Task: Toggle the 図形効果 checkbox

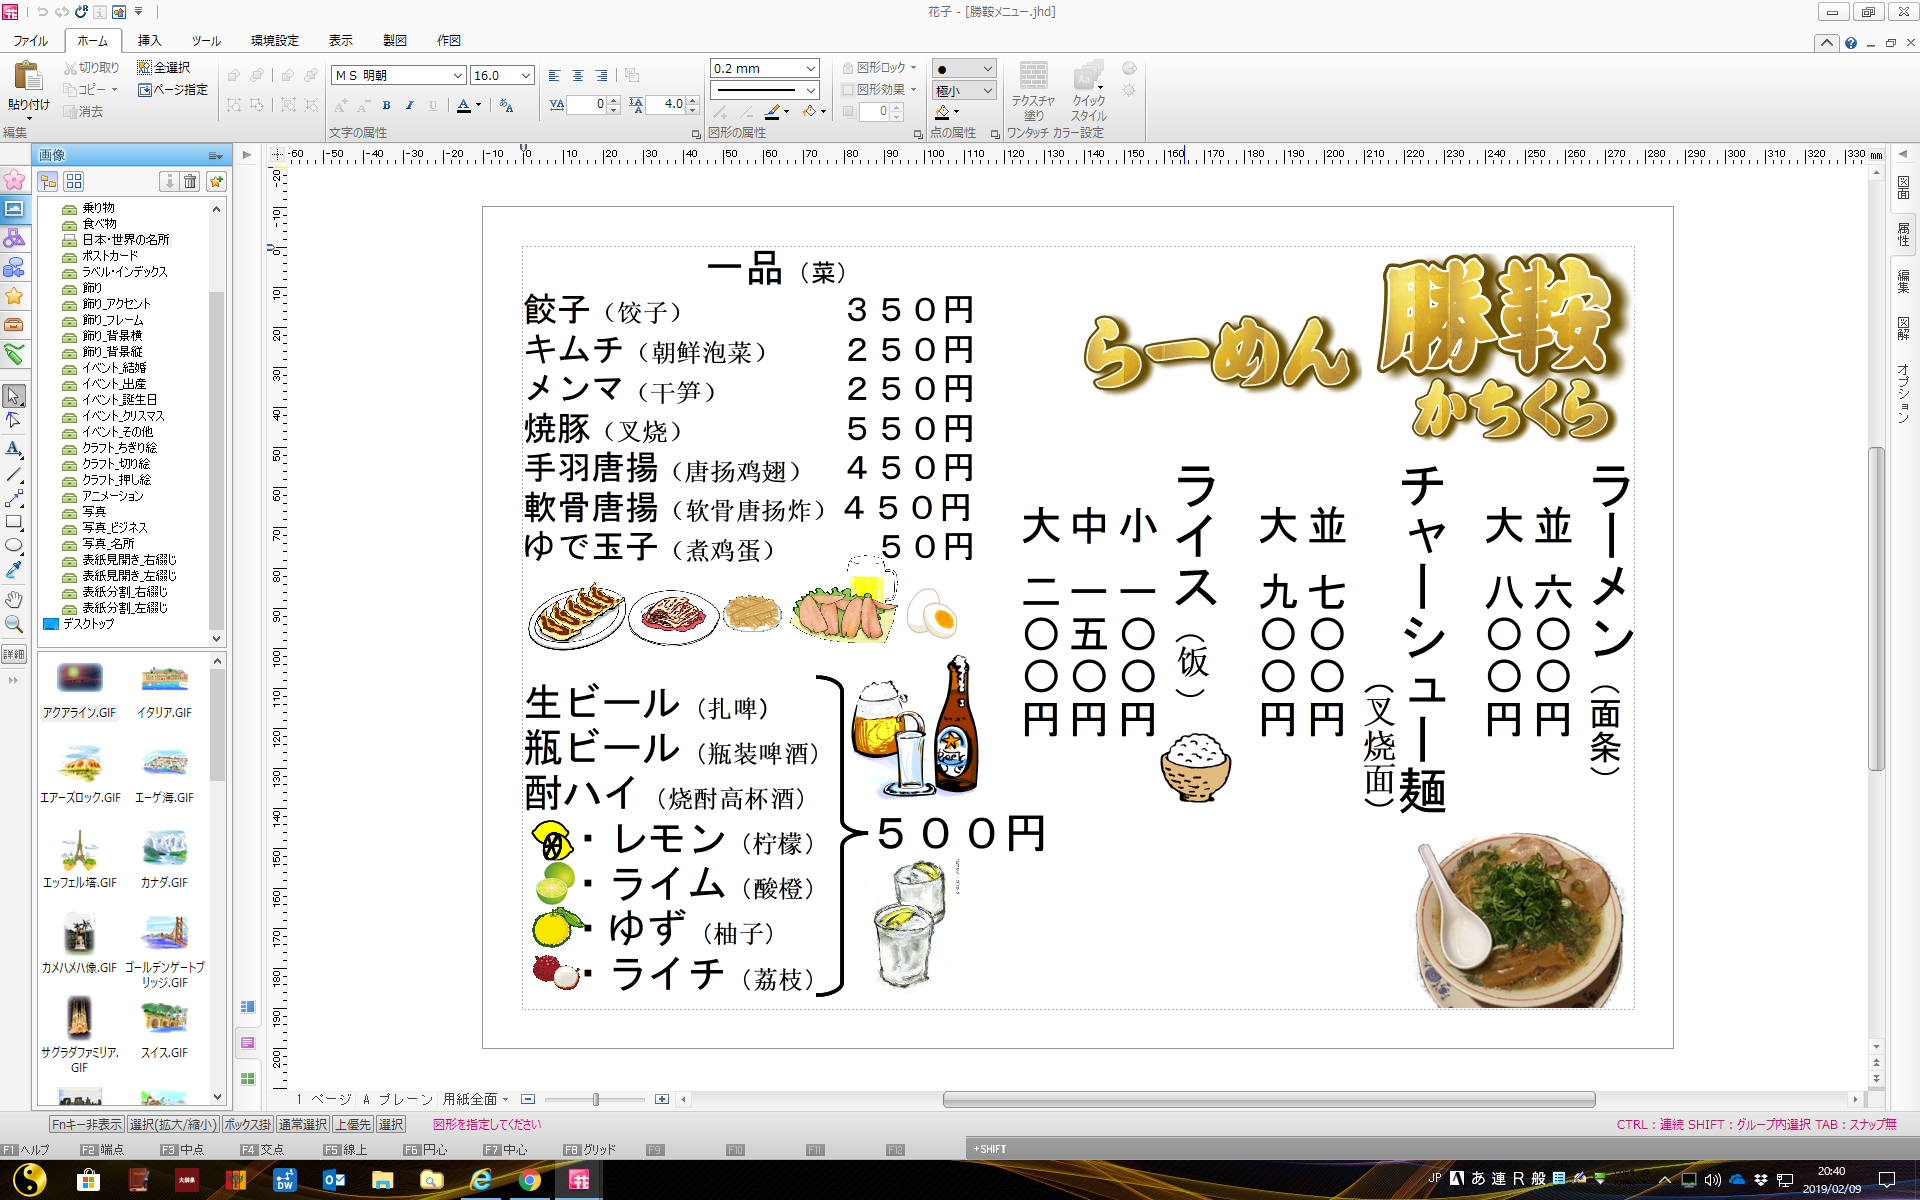Action: [x=848, y=89]
